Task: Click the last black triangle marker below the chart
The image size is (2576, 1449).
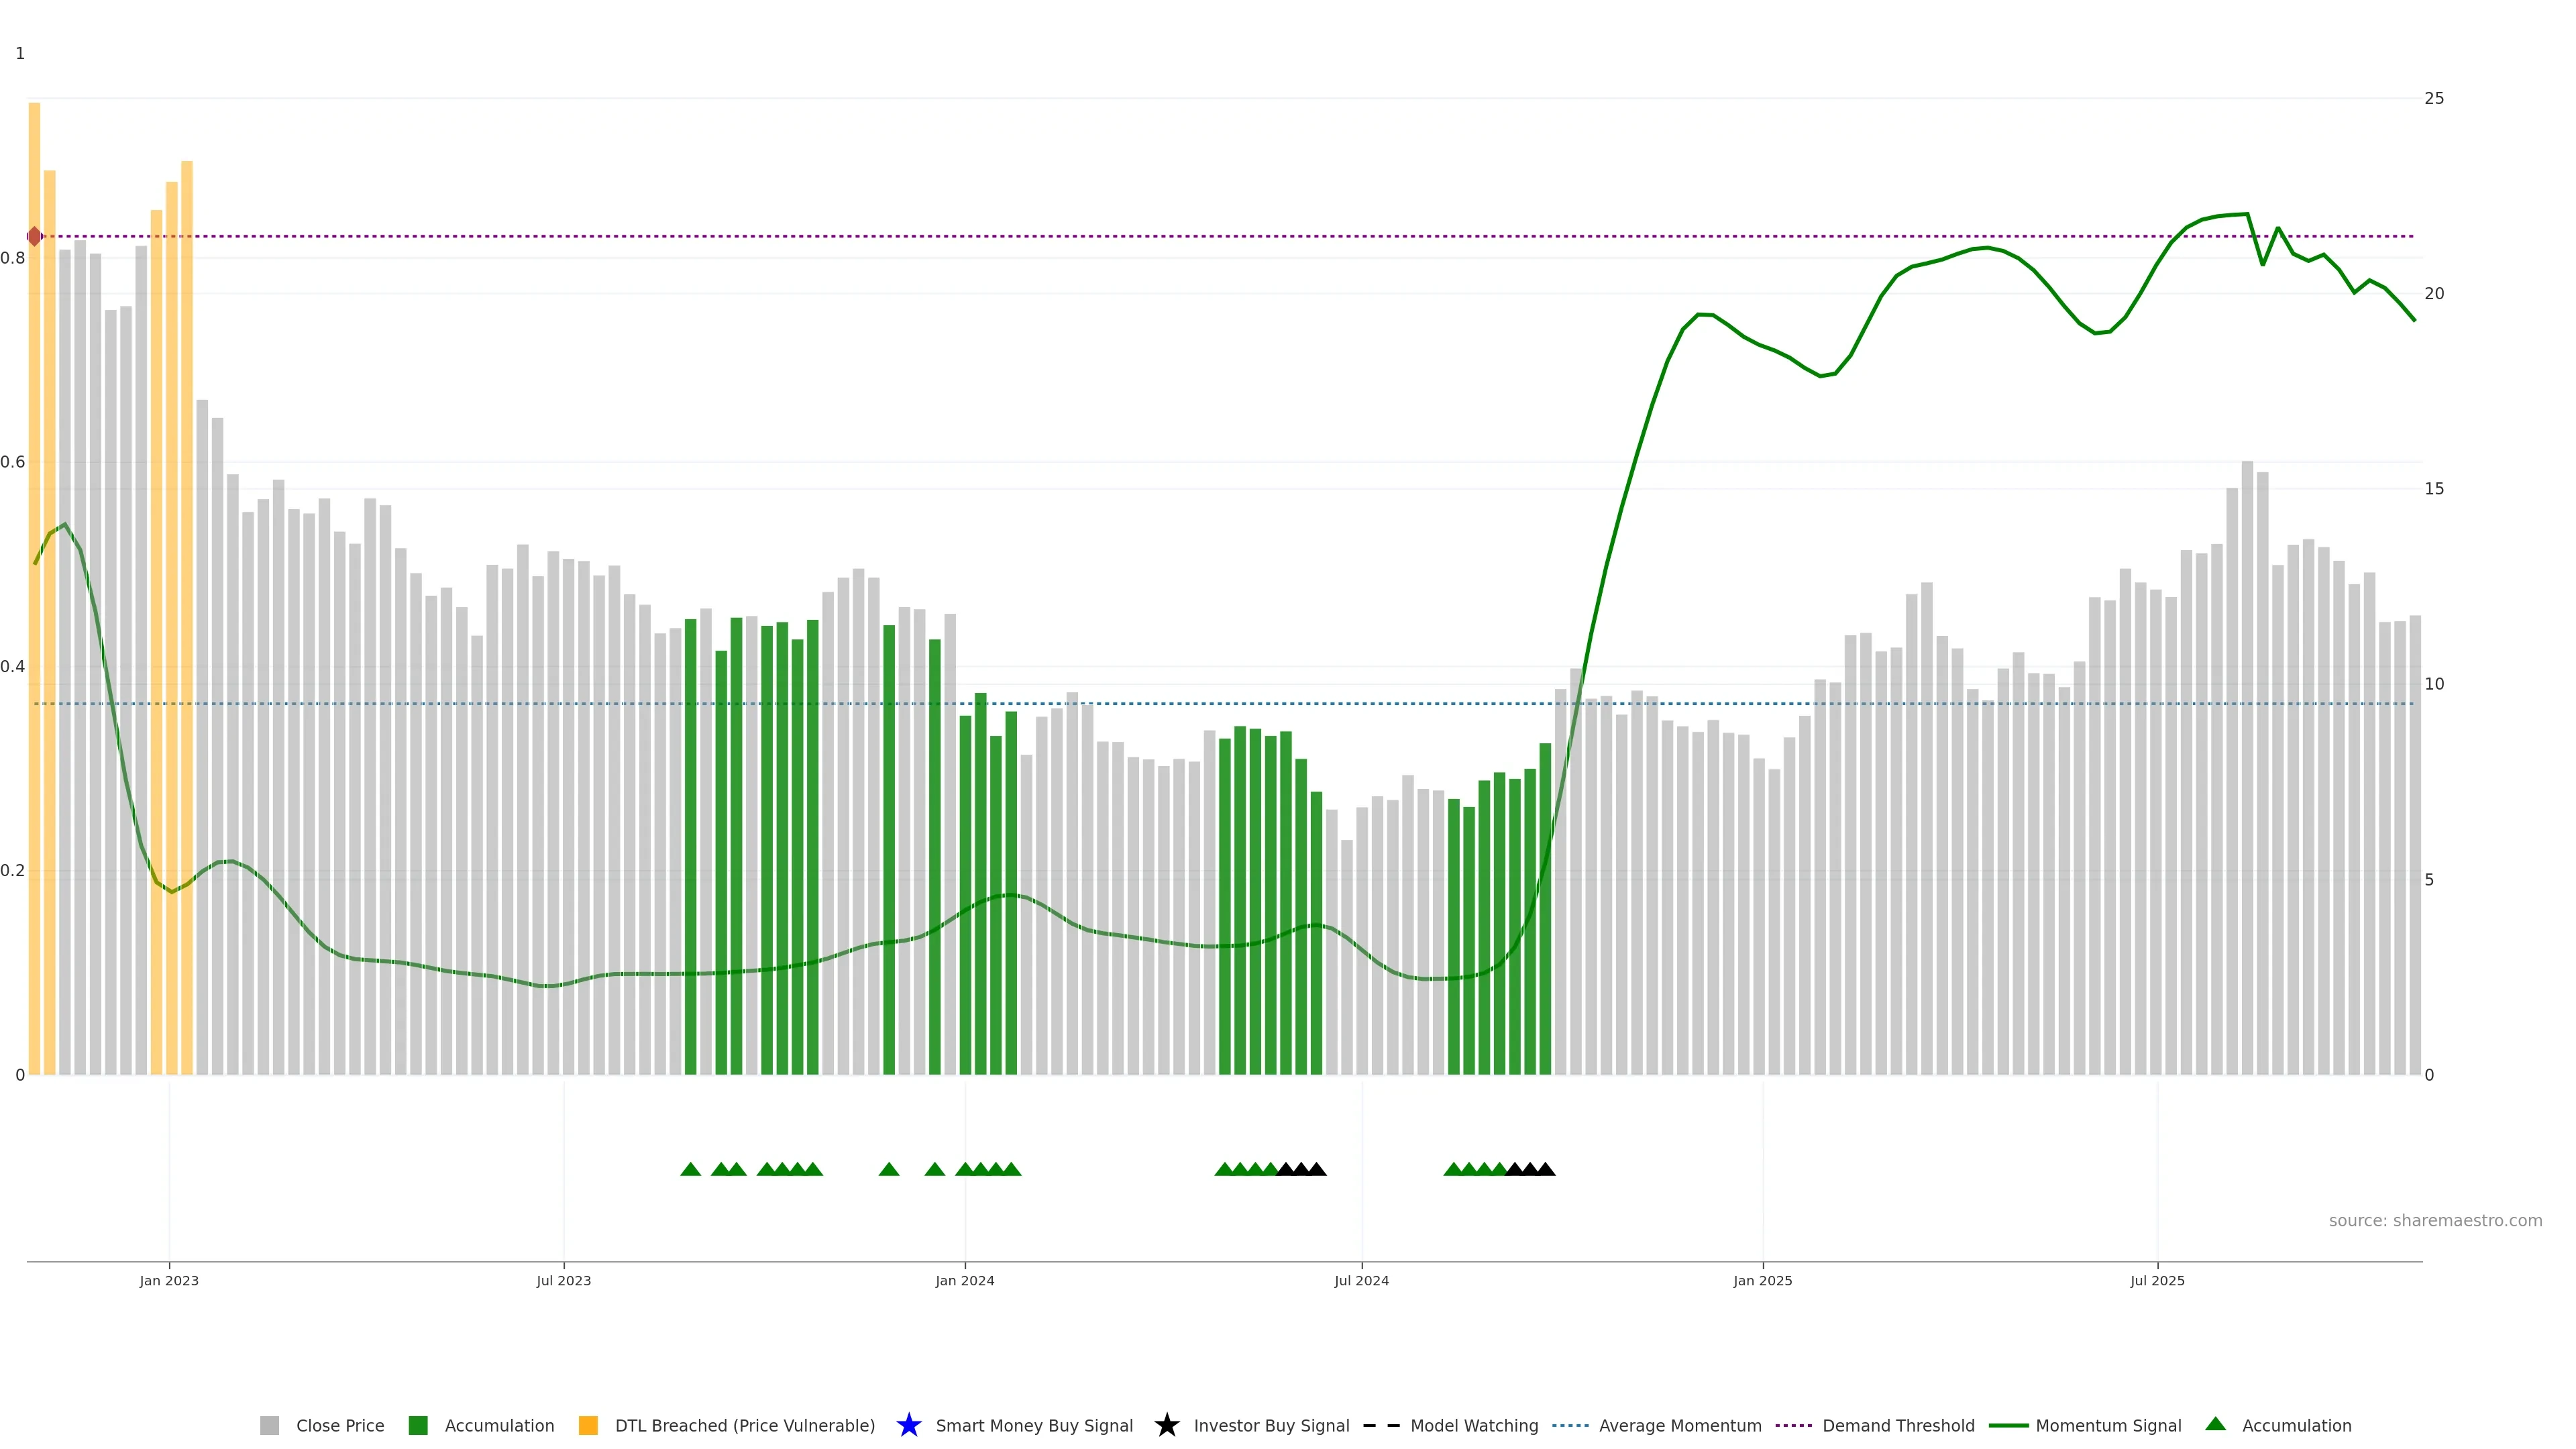Action: click(1545, 1169)
